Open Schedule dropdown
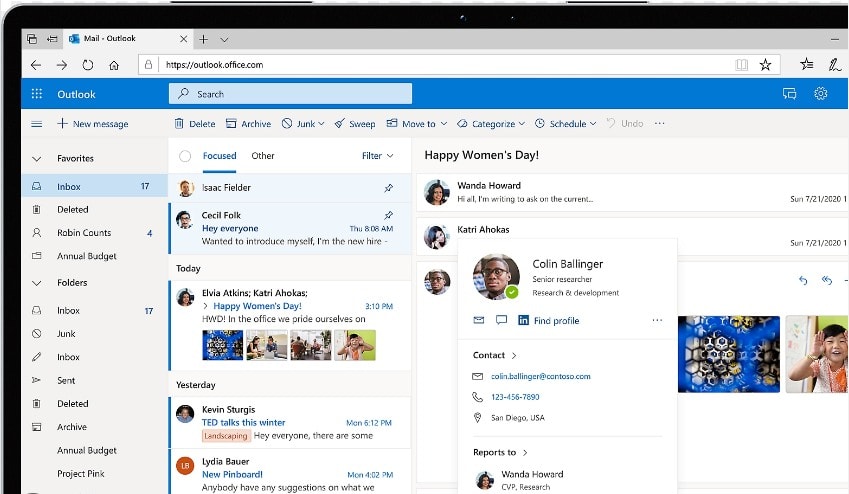 566,124
